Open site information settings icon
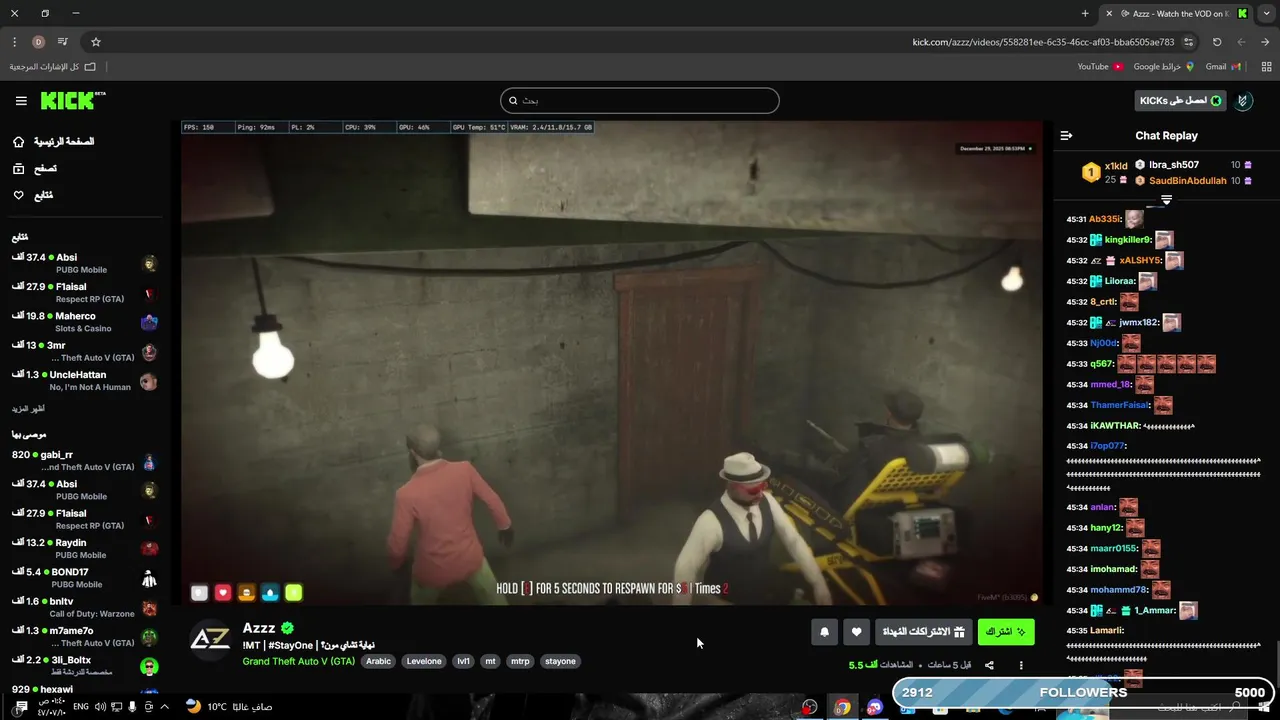Image resolution: width=1280 pixels, height=720 pixels. pos(1188,42)
